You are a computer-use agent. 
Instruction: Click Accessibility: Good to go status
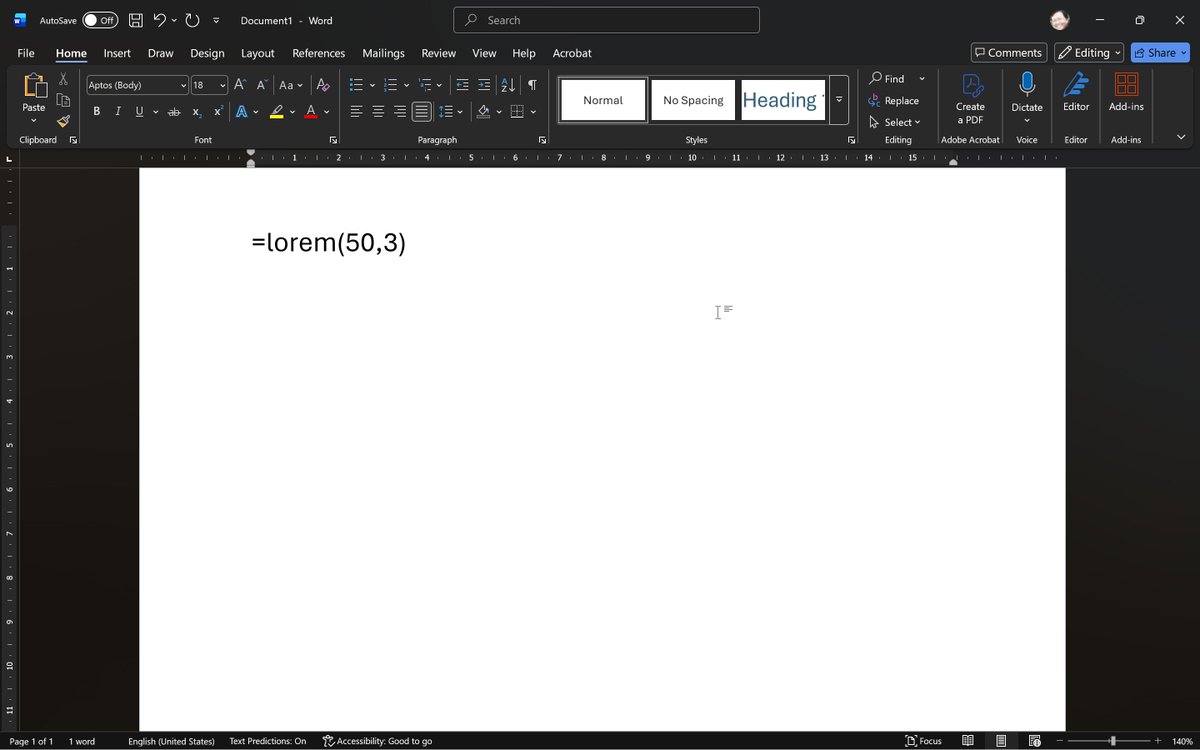[x=377, y=741]
